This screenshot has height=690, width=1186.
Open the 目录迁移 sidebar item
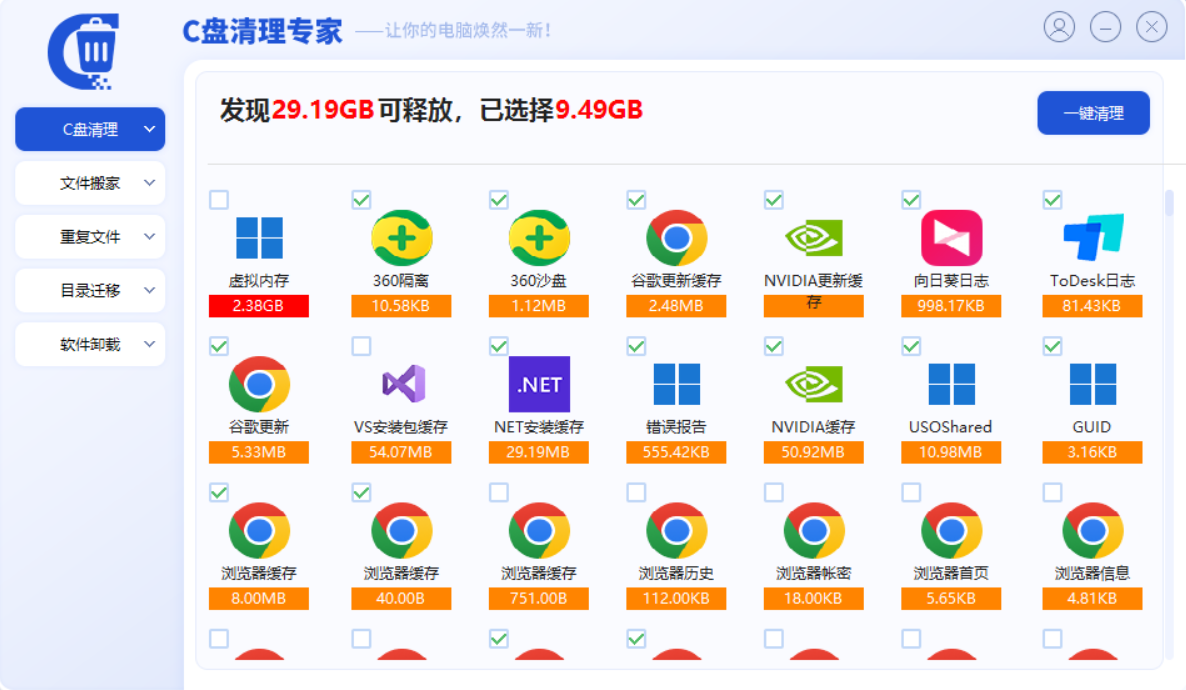90,291
